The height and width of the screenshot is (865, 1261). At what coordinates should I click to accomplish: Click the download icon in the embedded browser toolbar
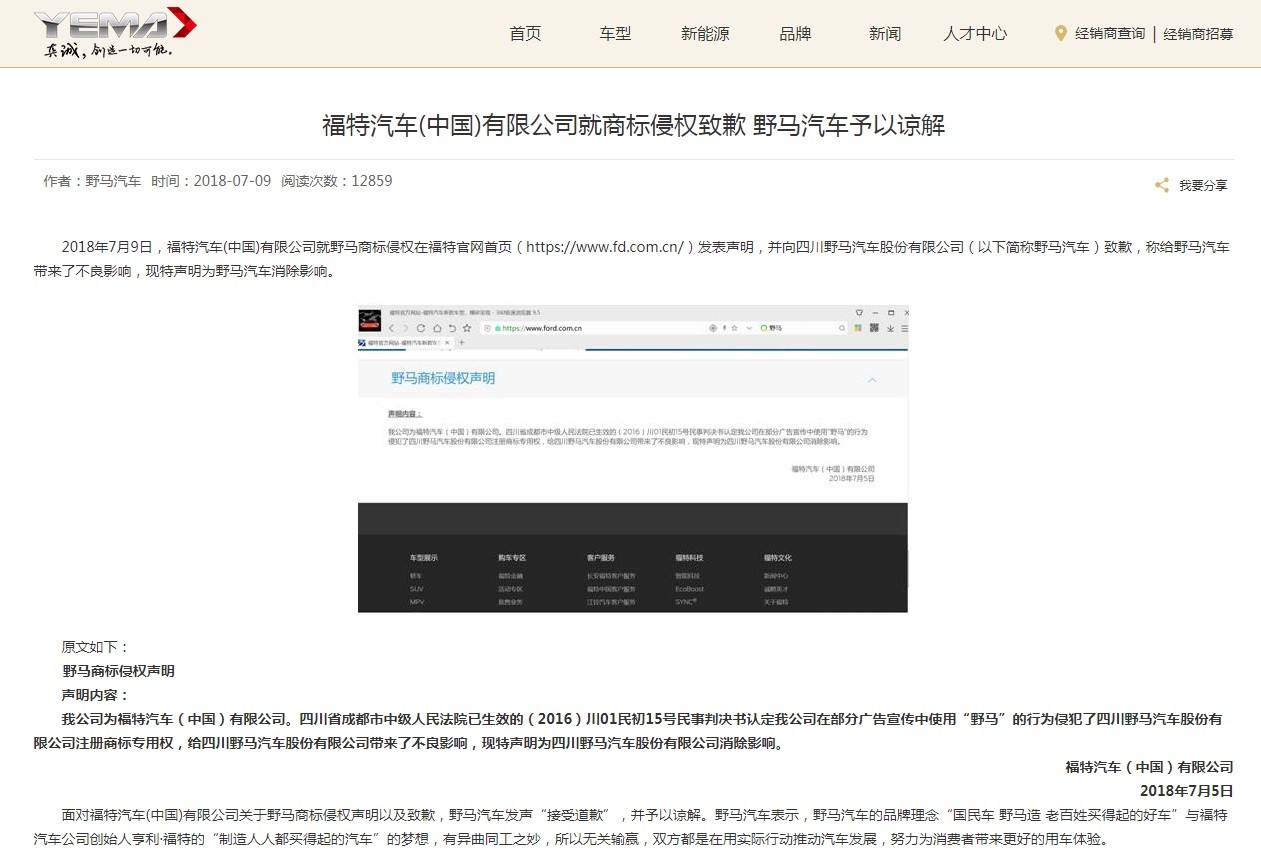coord(889,328)
